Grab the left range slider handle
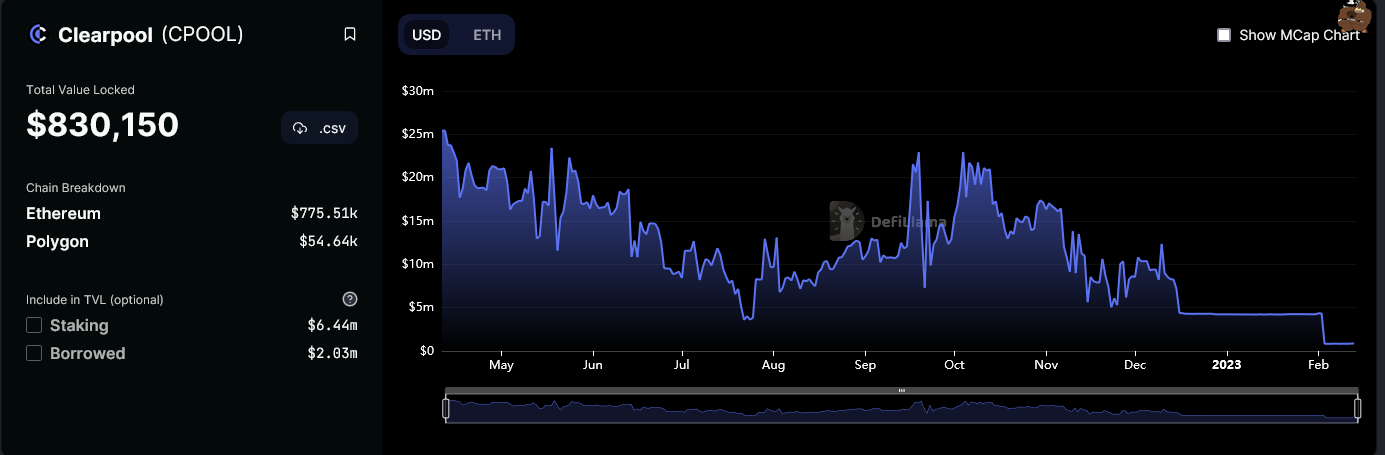Viewport: 1385px width, 455px height. click(x=446, y=408)
